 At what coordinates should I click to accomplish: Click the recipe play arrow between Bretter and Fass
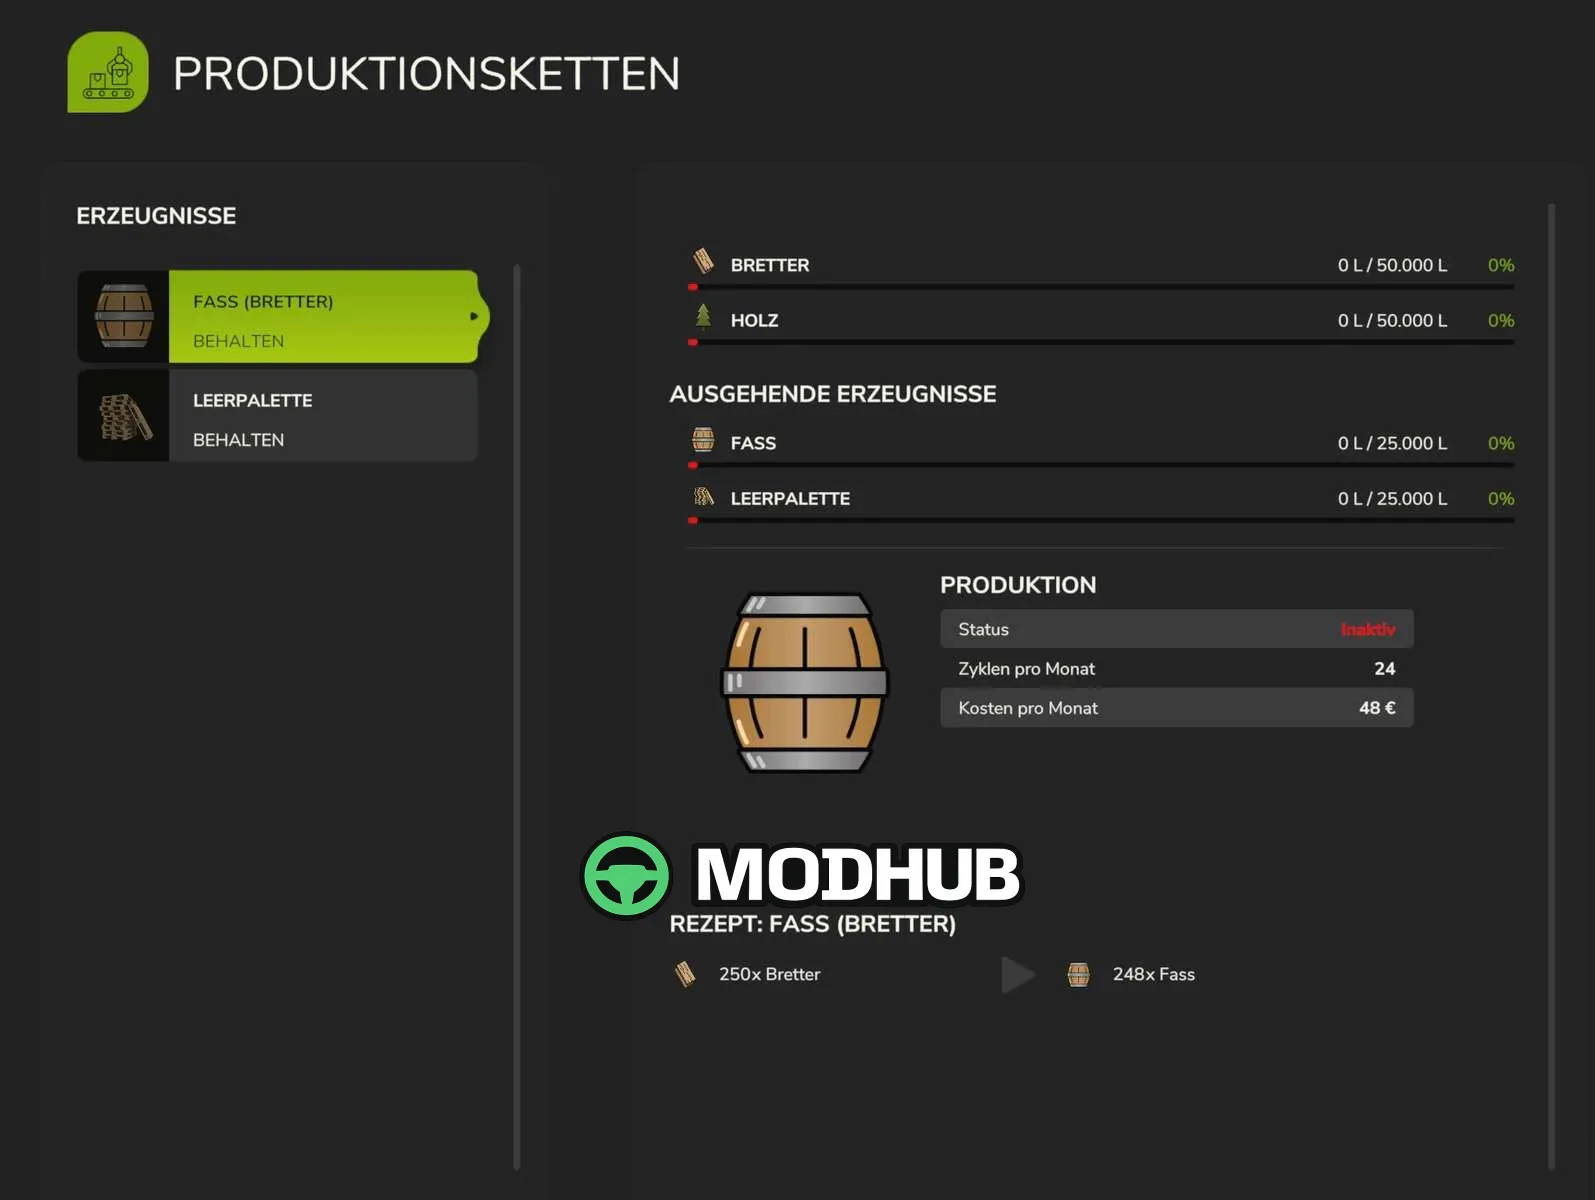1017,974
